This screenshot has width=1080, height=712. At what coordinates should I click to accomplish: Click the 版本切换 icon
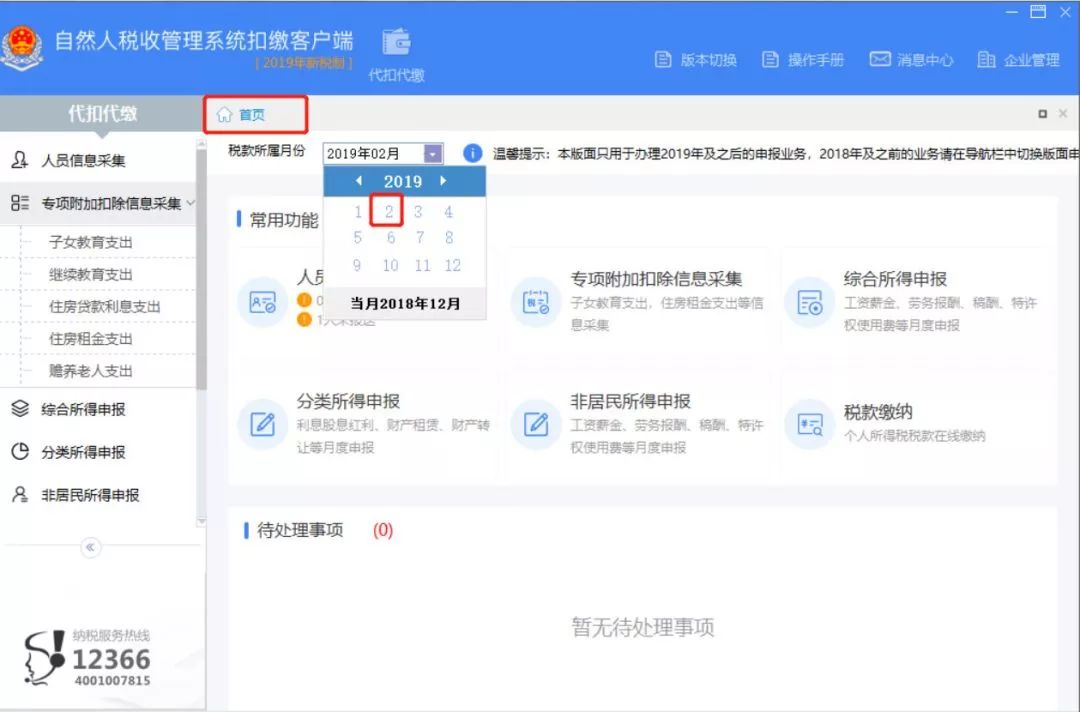(663, 59)
